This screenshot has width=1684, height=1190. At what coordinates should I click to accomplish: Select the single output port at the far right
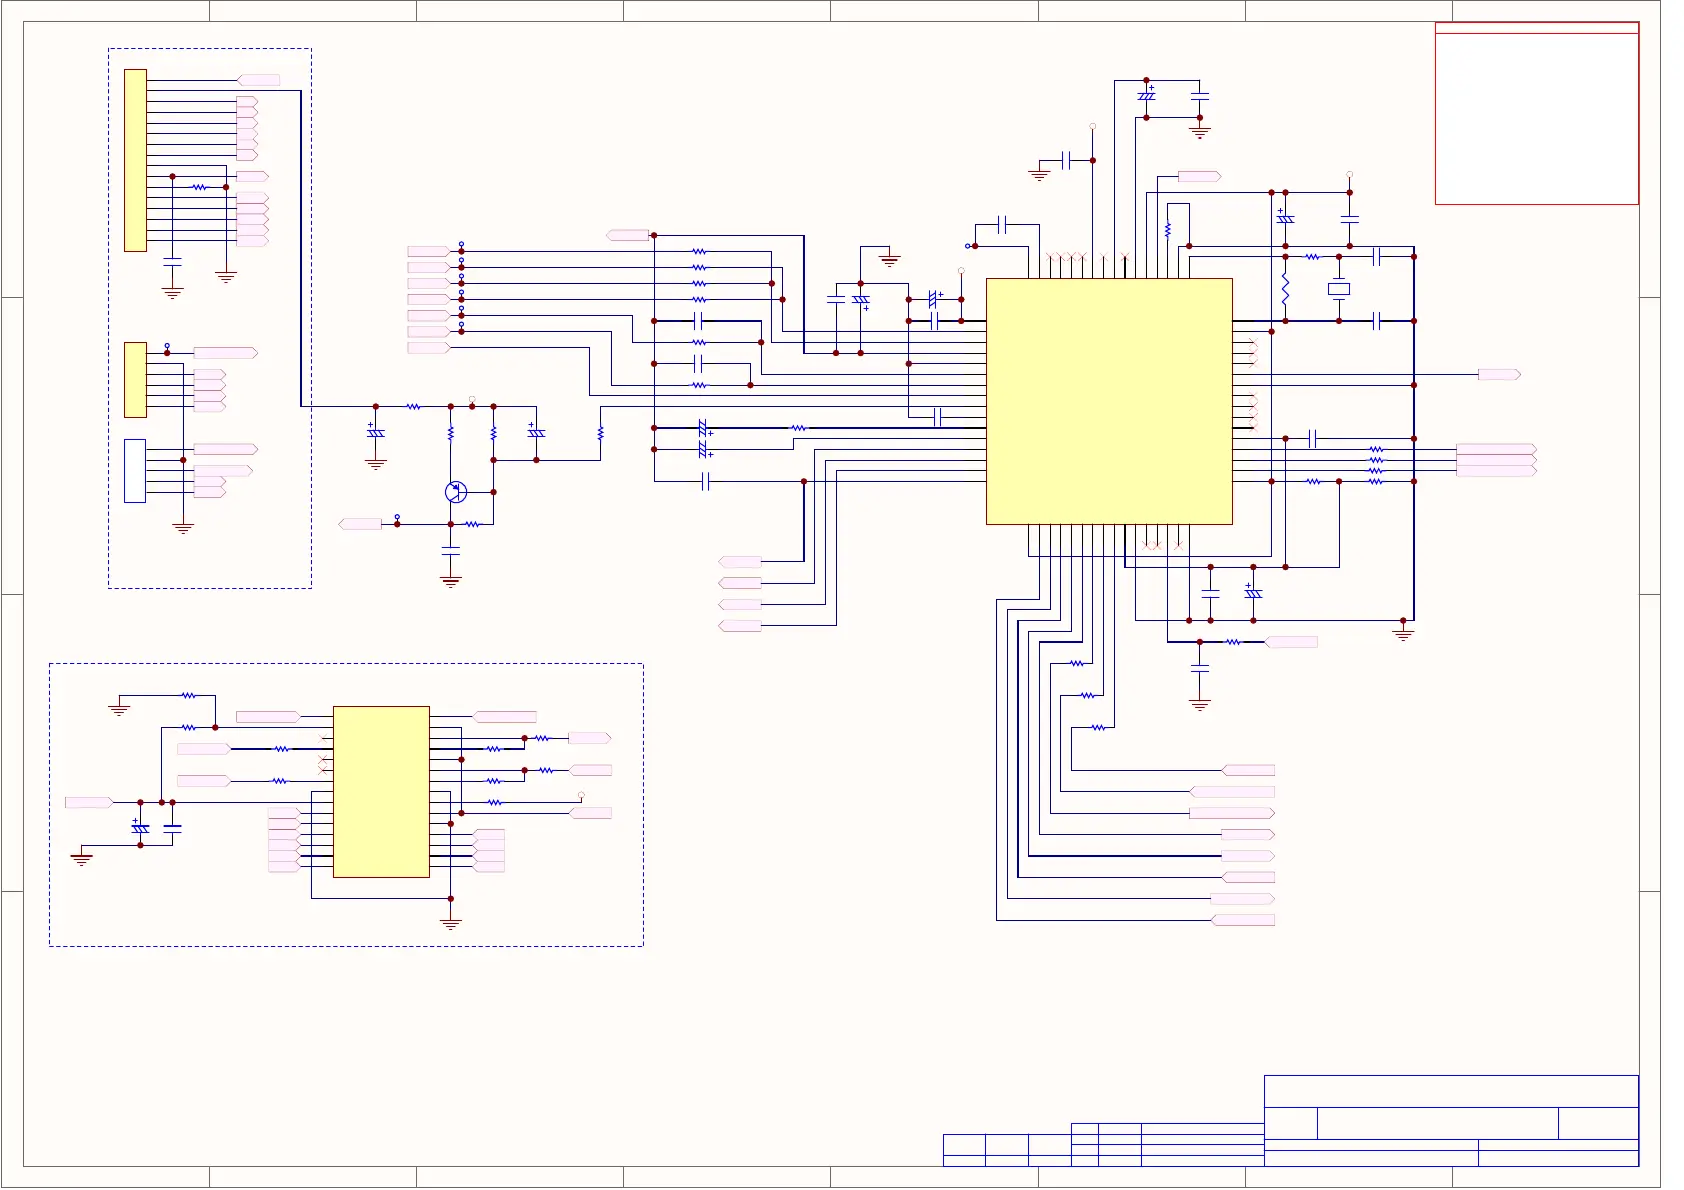point(1499,374)
